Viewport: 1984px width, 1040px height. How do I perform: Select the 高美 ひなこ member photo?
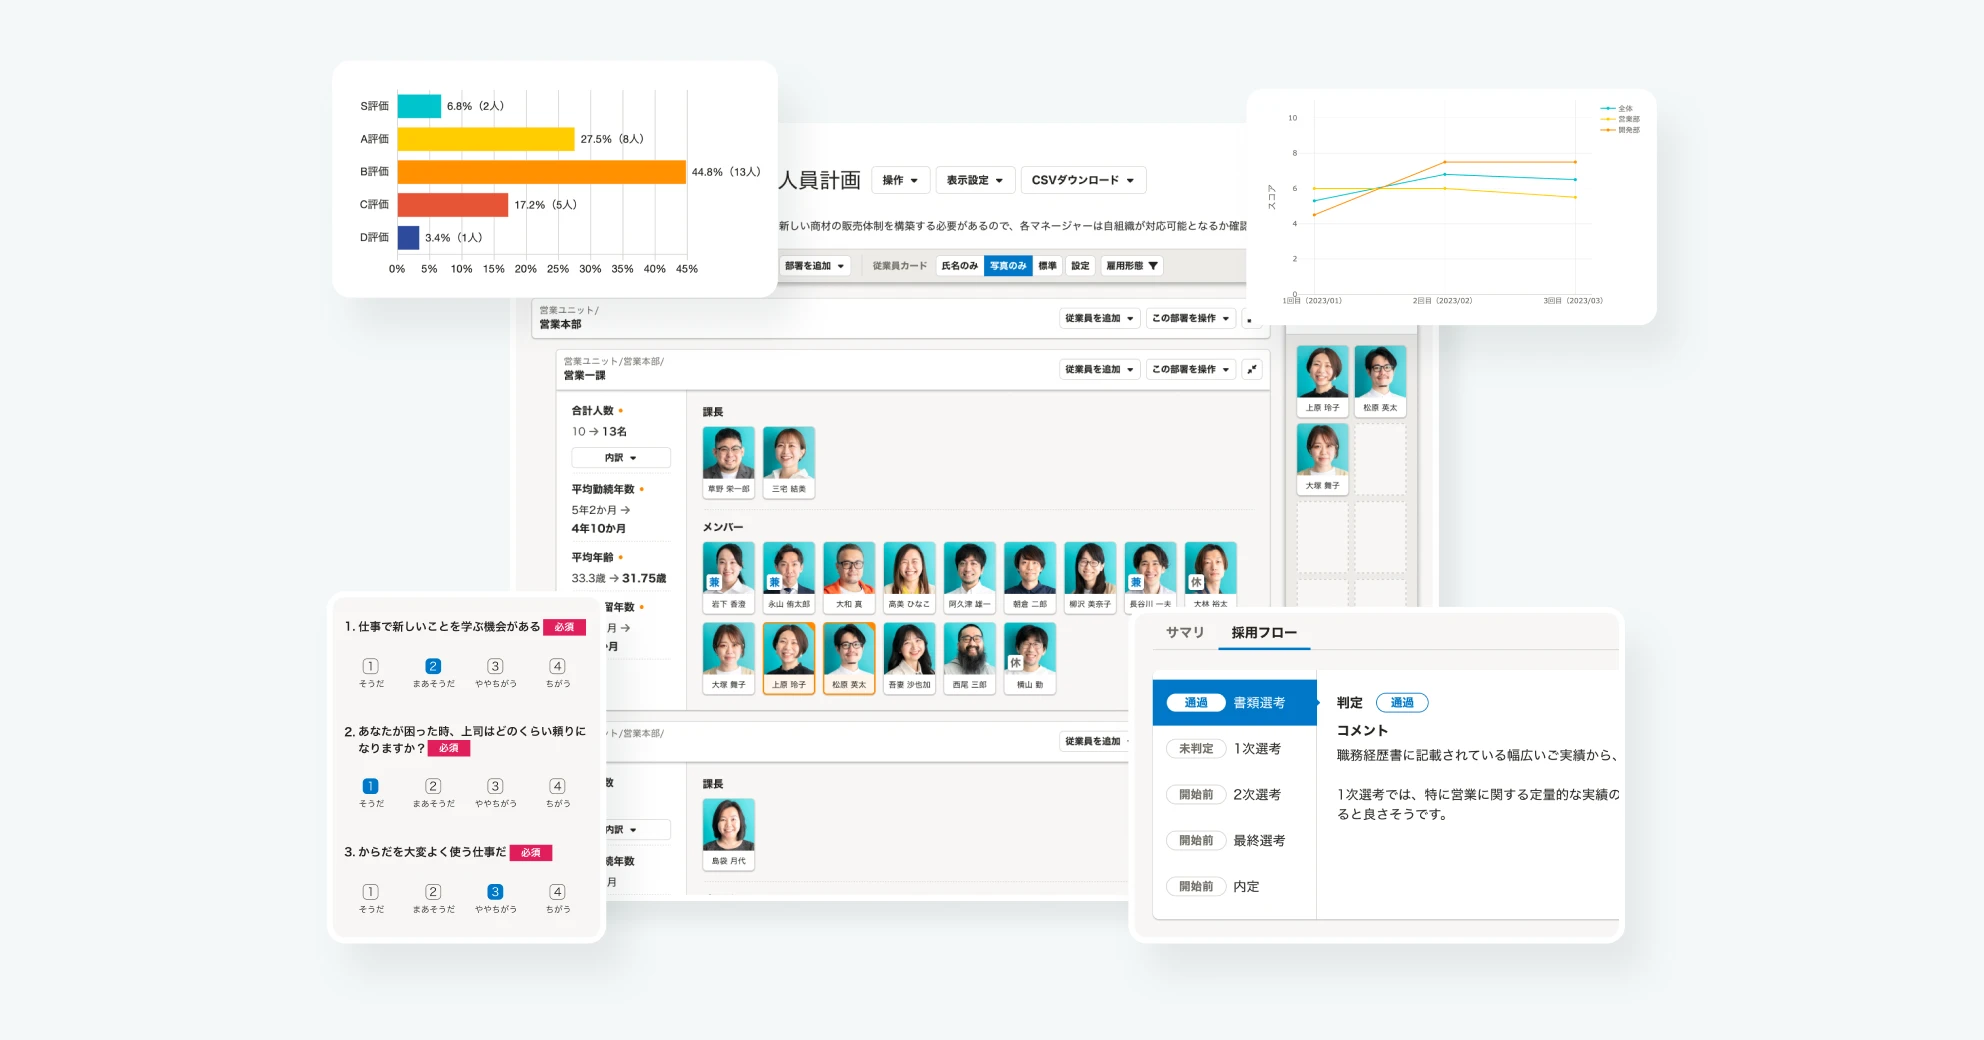(x=909, y=577)
